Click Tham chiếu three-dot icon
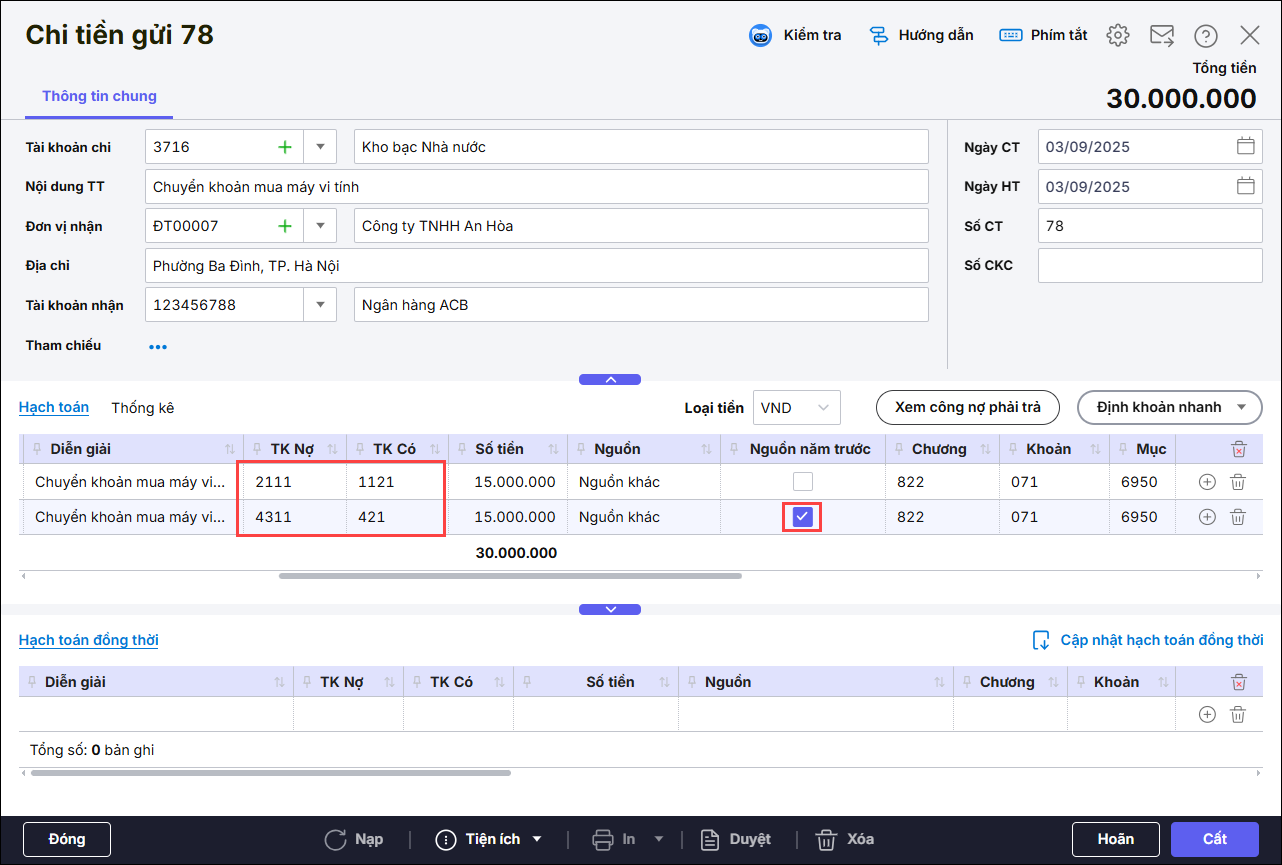The image size is (1282, 865). point(158,347)
